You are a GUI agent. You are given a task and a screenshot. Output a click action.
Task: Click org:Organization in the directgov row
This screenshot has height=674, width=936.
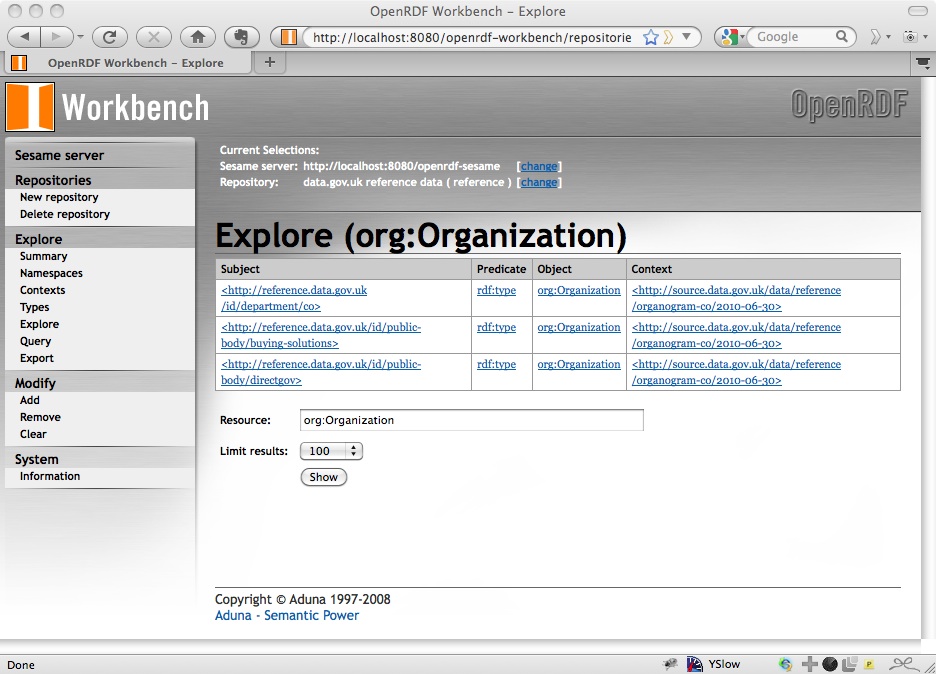tap(578, 364)
